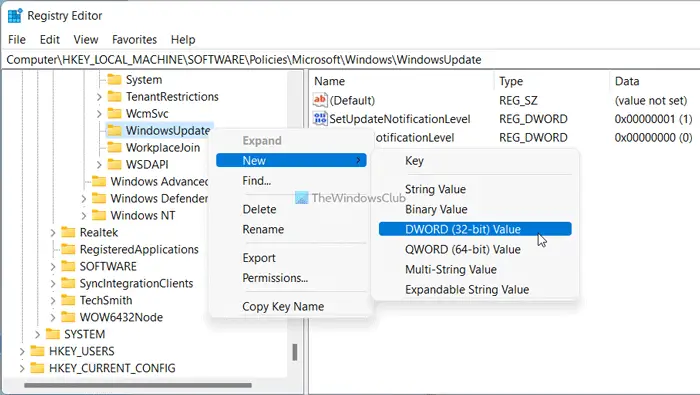Image resolution: width=700 pixels, height=395 pixels.
Task: Select the HKEY_USERS folder icon
Action: pyautogui.click(x=37, y=351)
